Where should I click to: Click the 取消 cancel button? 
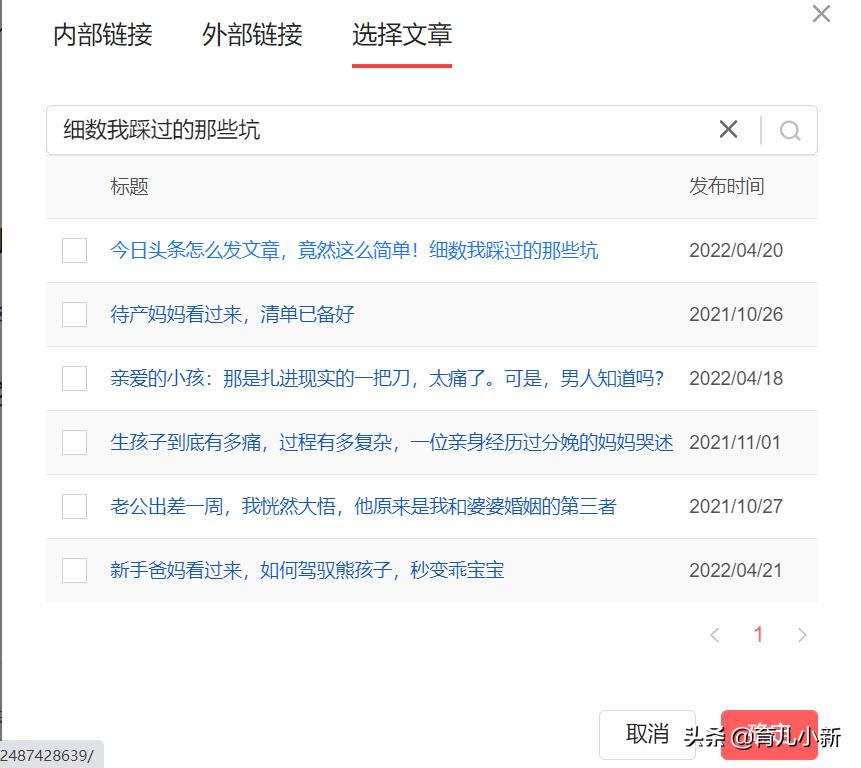pos(647,734)
